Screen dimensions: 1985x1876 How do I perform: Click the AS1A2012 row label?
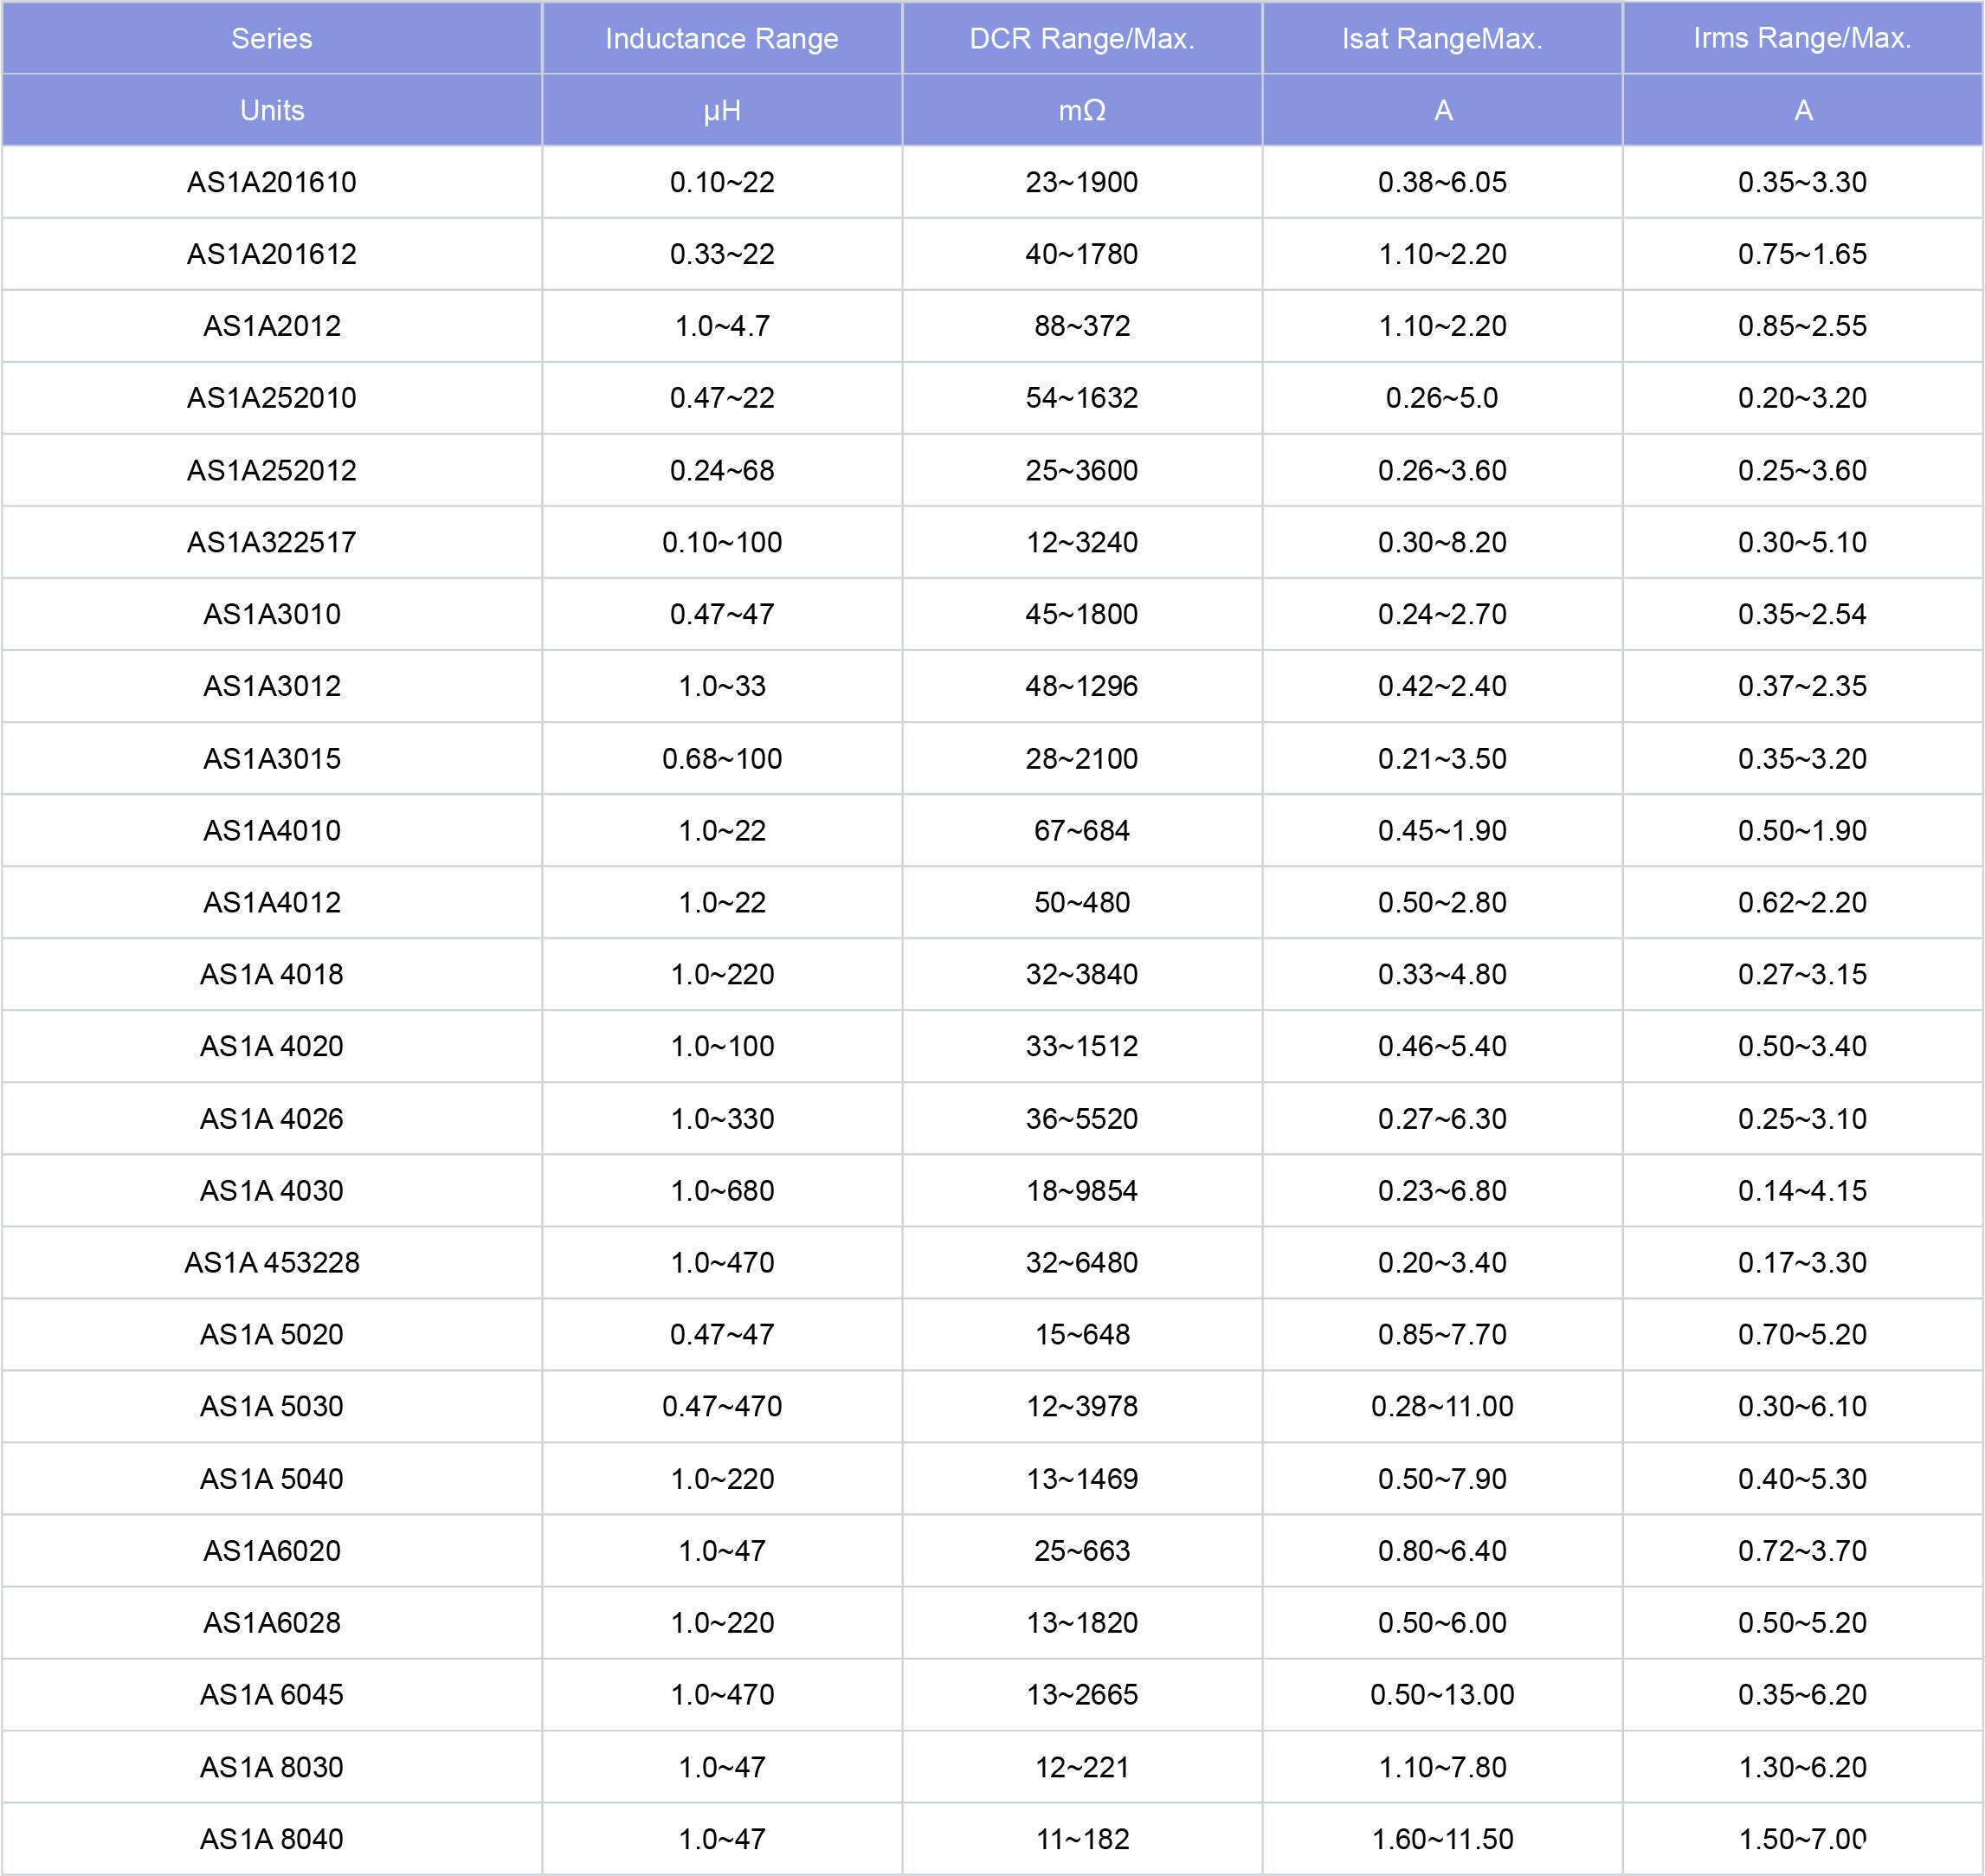(x=271, y=326)
